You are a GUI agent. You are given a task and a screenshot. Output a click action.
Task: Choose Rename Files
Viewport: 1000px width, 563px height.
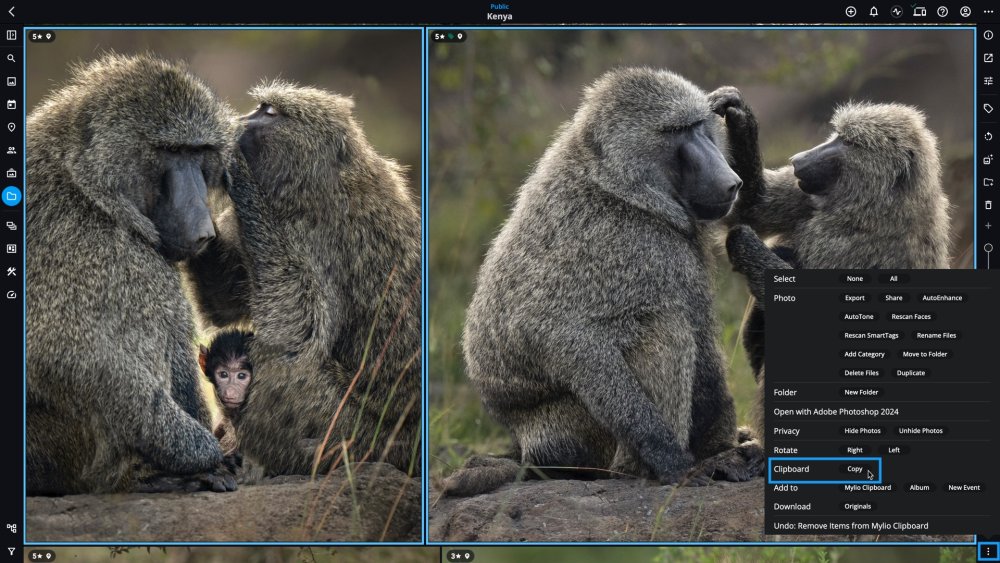click(x=936, y=335)
